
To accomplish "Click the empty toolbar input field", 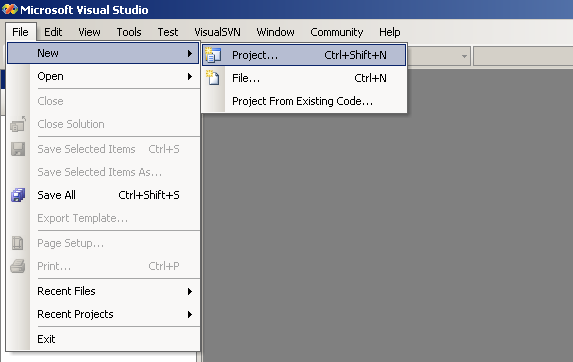I will pos(523,56).
